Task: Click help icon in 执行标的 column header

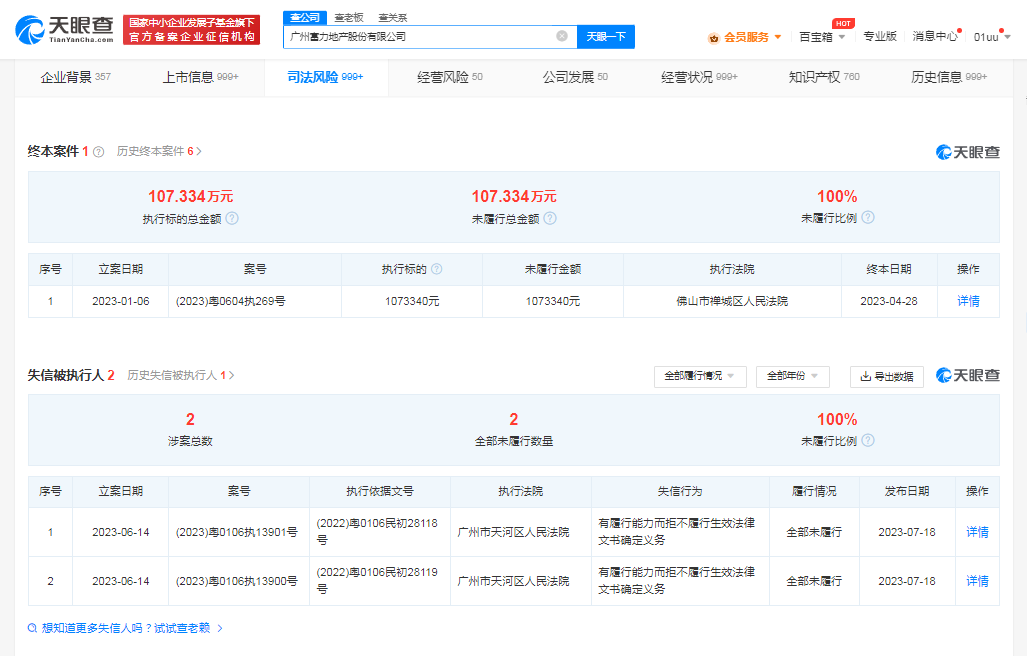Action: [437, 270]
